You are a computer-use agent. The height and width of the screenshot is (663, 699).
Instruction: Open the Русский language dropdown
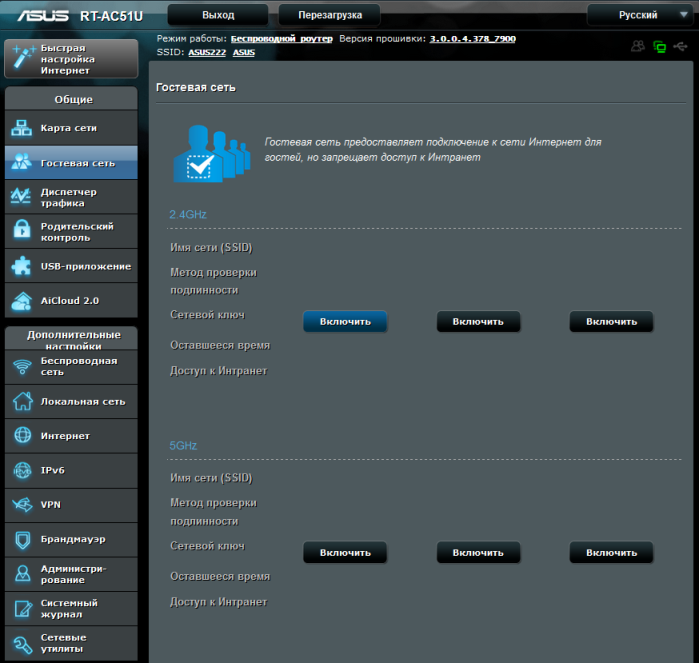pyautogui.click(x=641, y=15)
